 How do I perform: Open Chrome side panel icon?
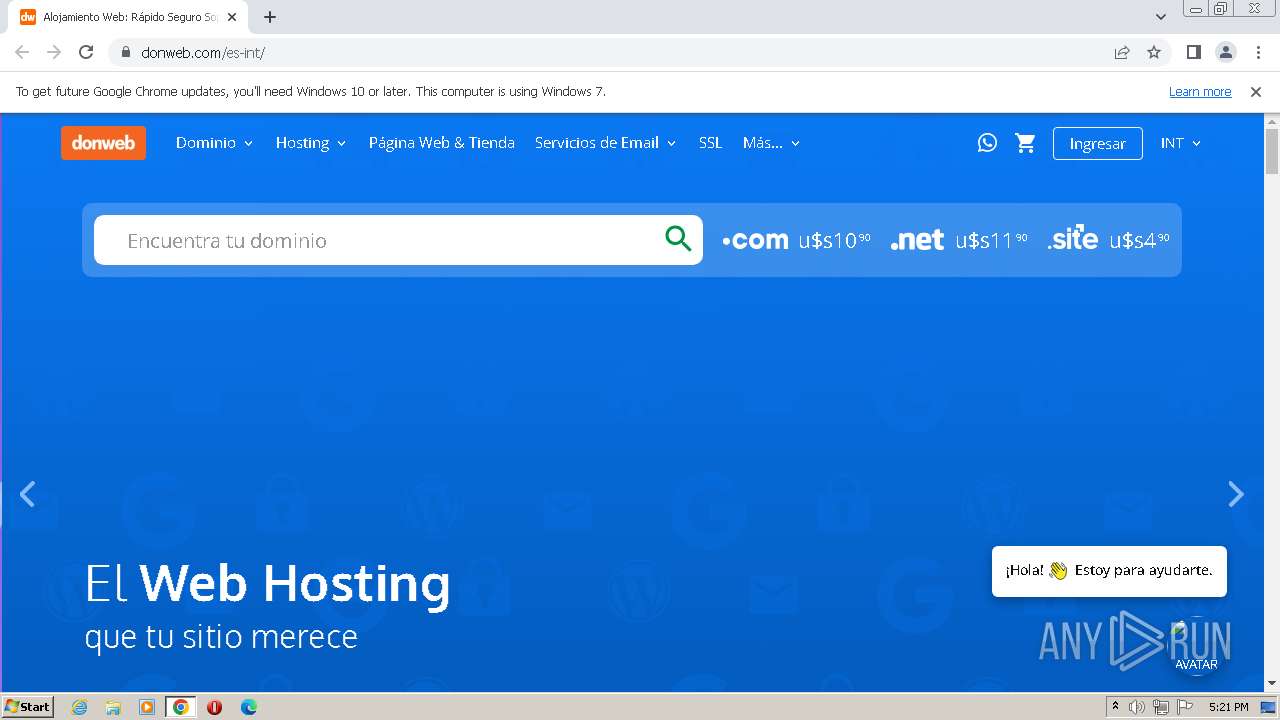click(1194, 52)
